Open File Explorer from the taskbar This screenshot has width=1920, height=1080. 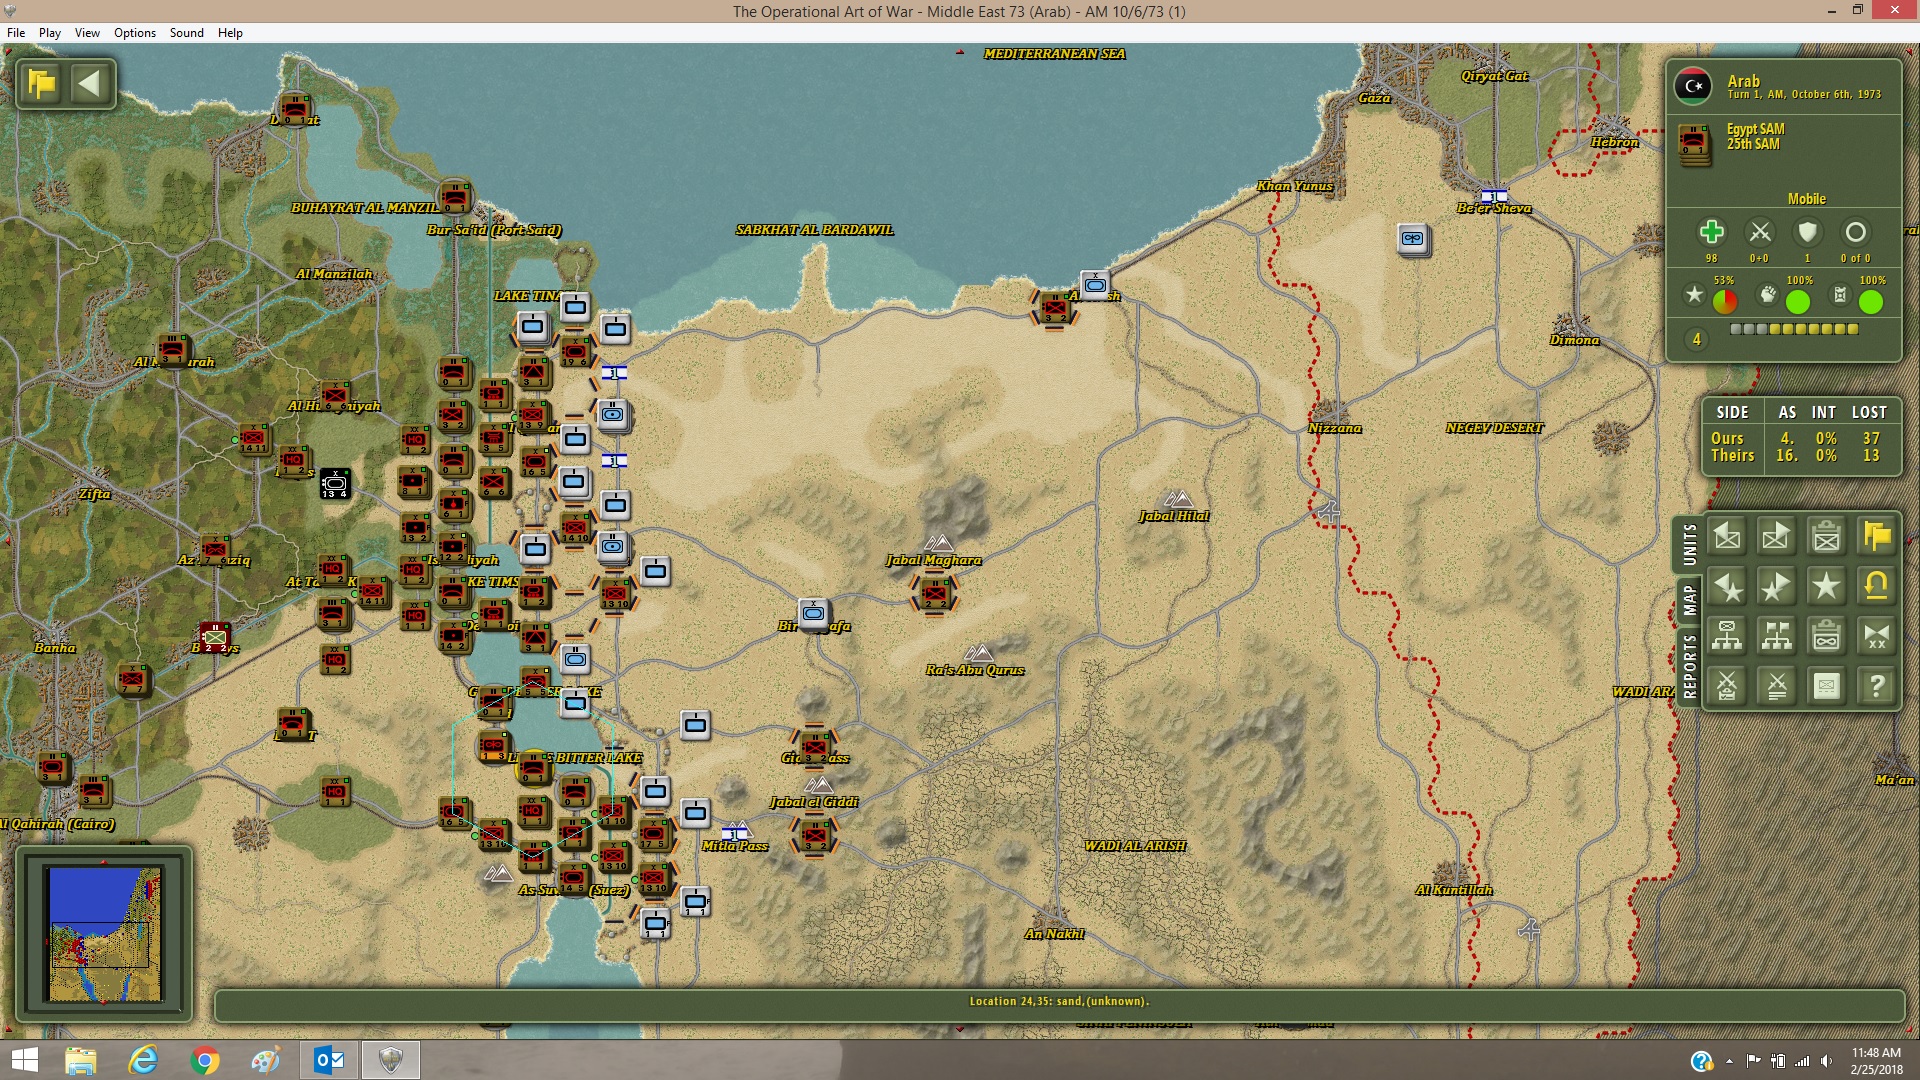click(81, 1060)
